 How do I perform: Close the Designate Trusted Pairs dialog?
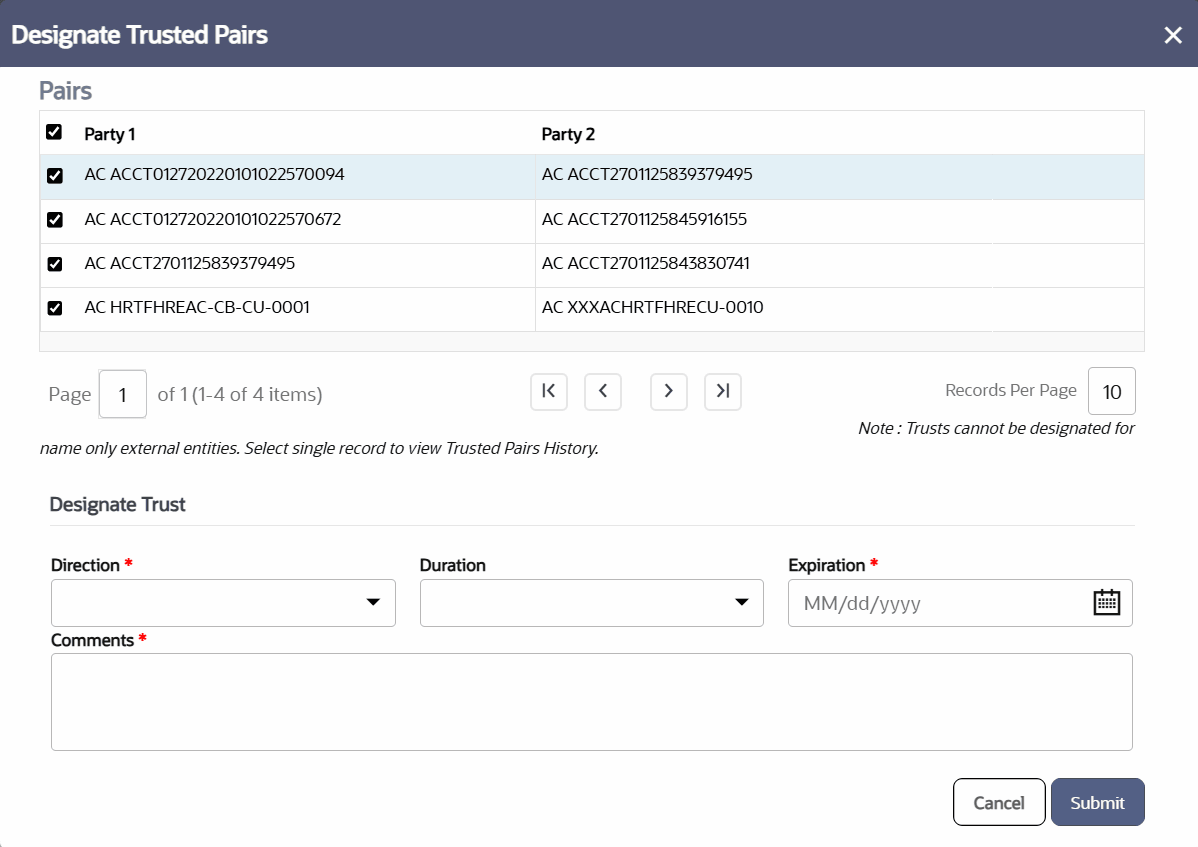(x=1173, y=34)
